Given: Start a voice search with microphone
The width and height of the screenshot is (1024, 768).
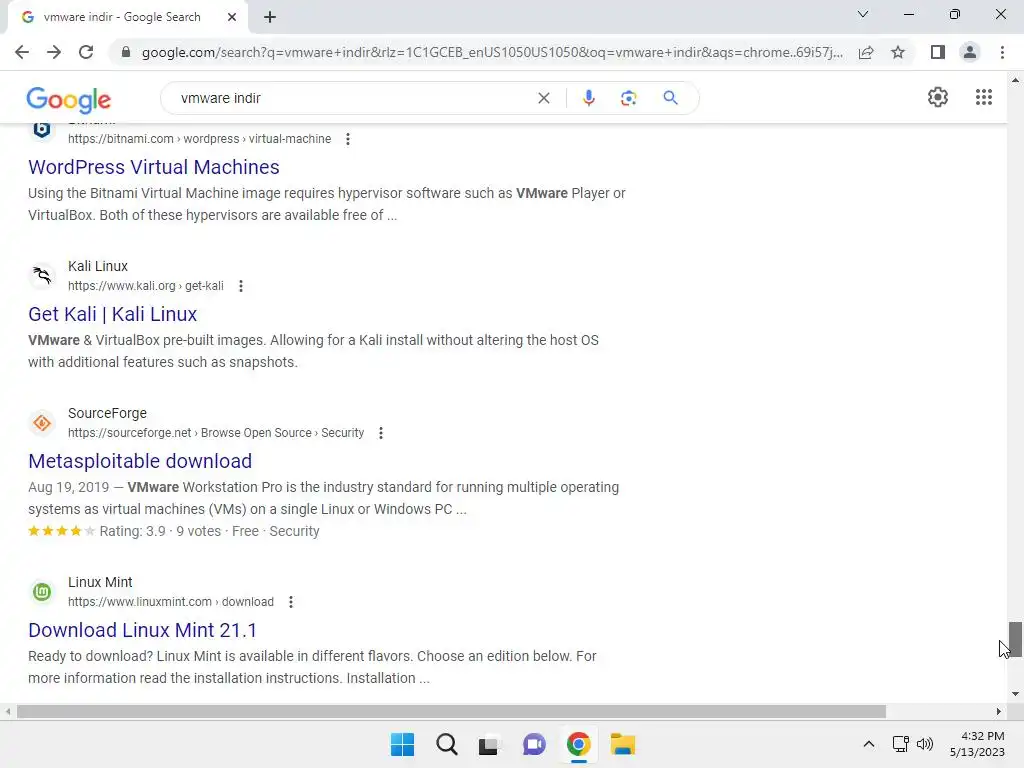Looking at the screenshot, I should (x=588, y=98).
